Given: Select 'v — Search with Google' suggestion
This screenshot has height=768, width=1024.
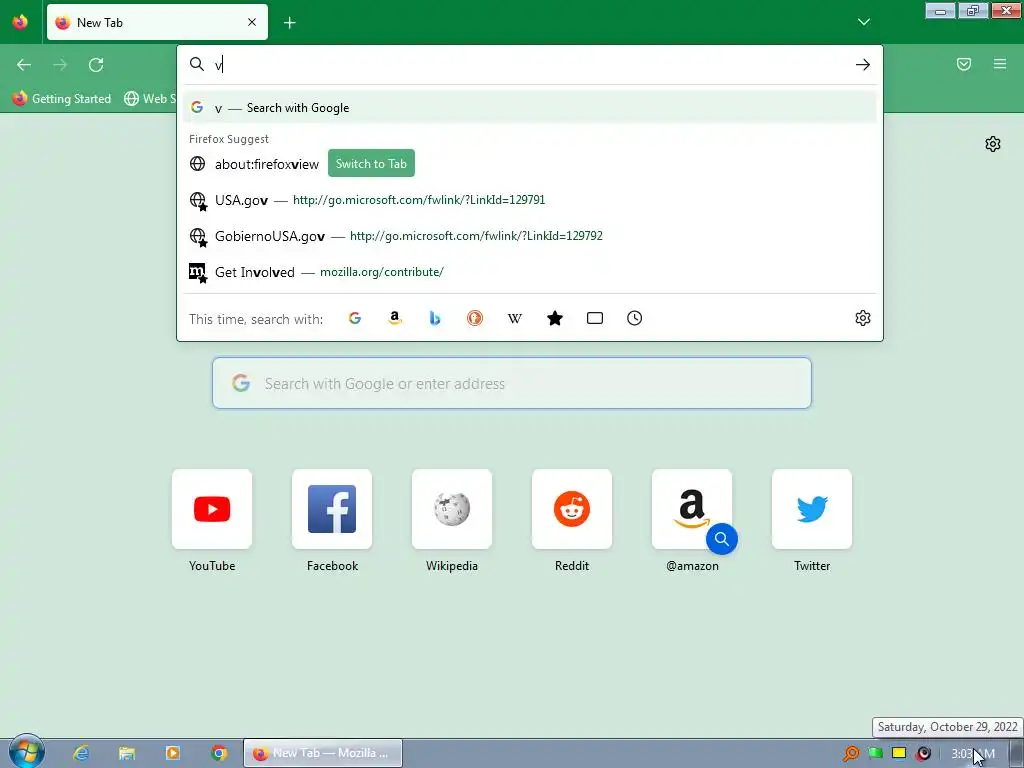Looking at the screenshot, I should pyautogui.click(x=530, y=108).
